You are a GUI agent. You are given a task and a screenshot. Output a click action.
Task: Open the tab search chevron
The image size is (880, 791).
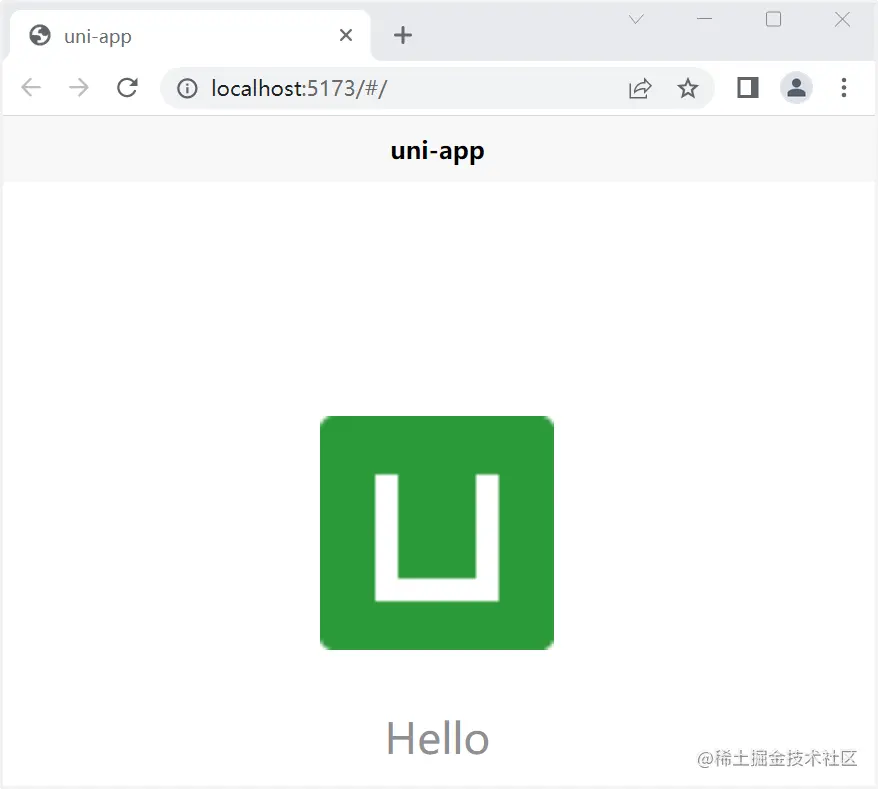tap(636, 20)
